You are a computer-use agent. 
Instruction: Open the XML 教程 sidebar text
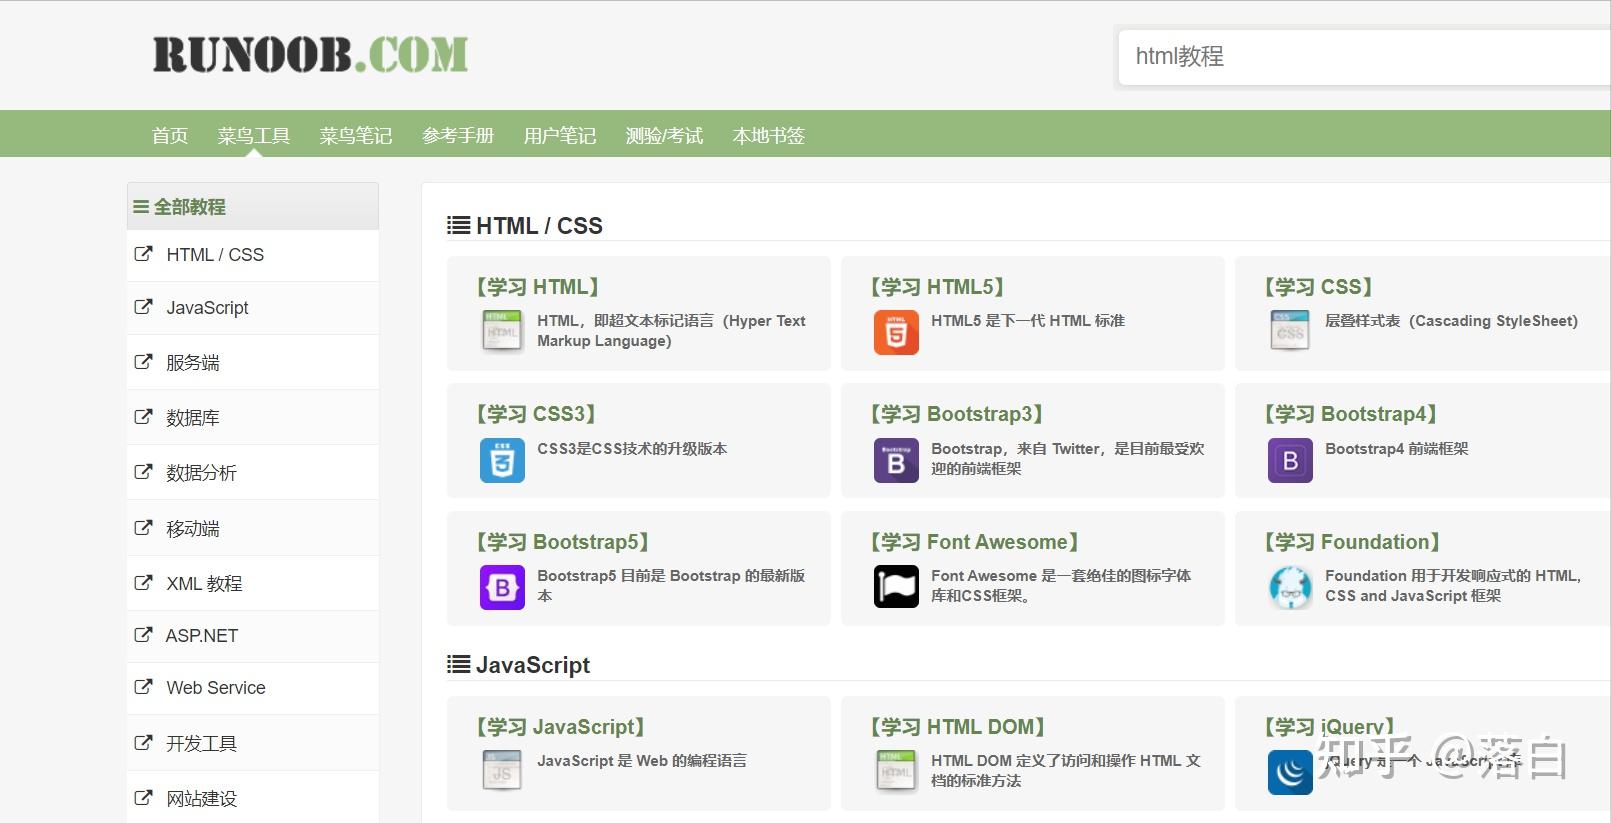(x=204, y=584)
